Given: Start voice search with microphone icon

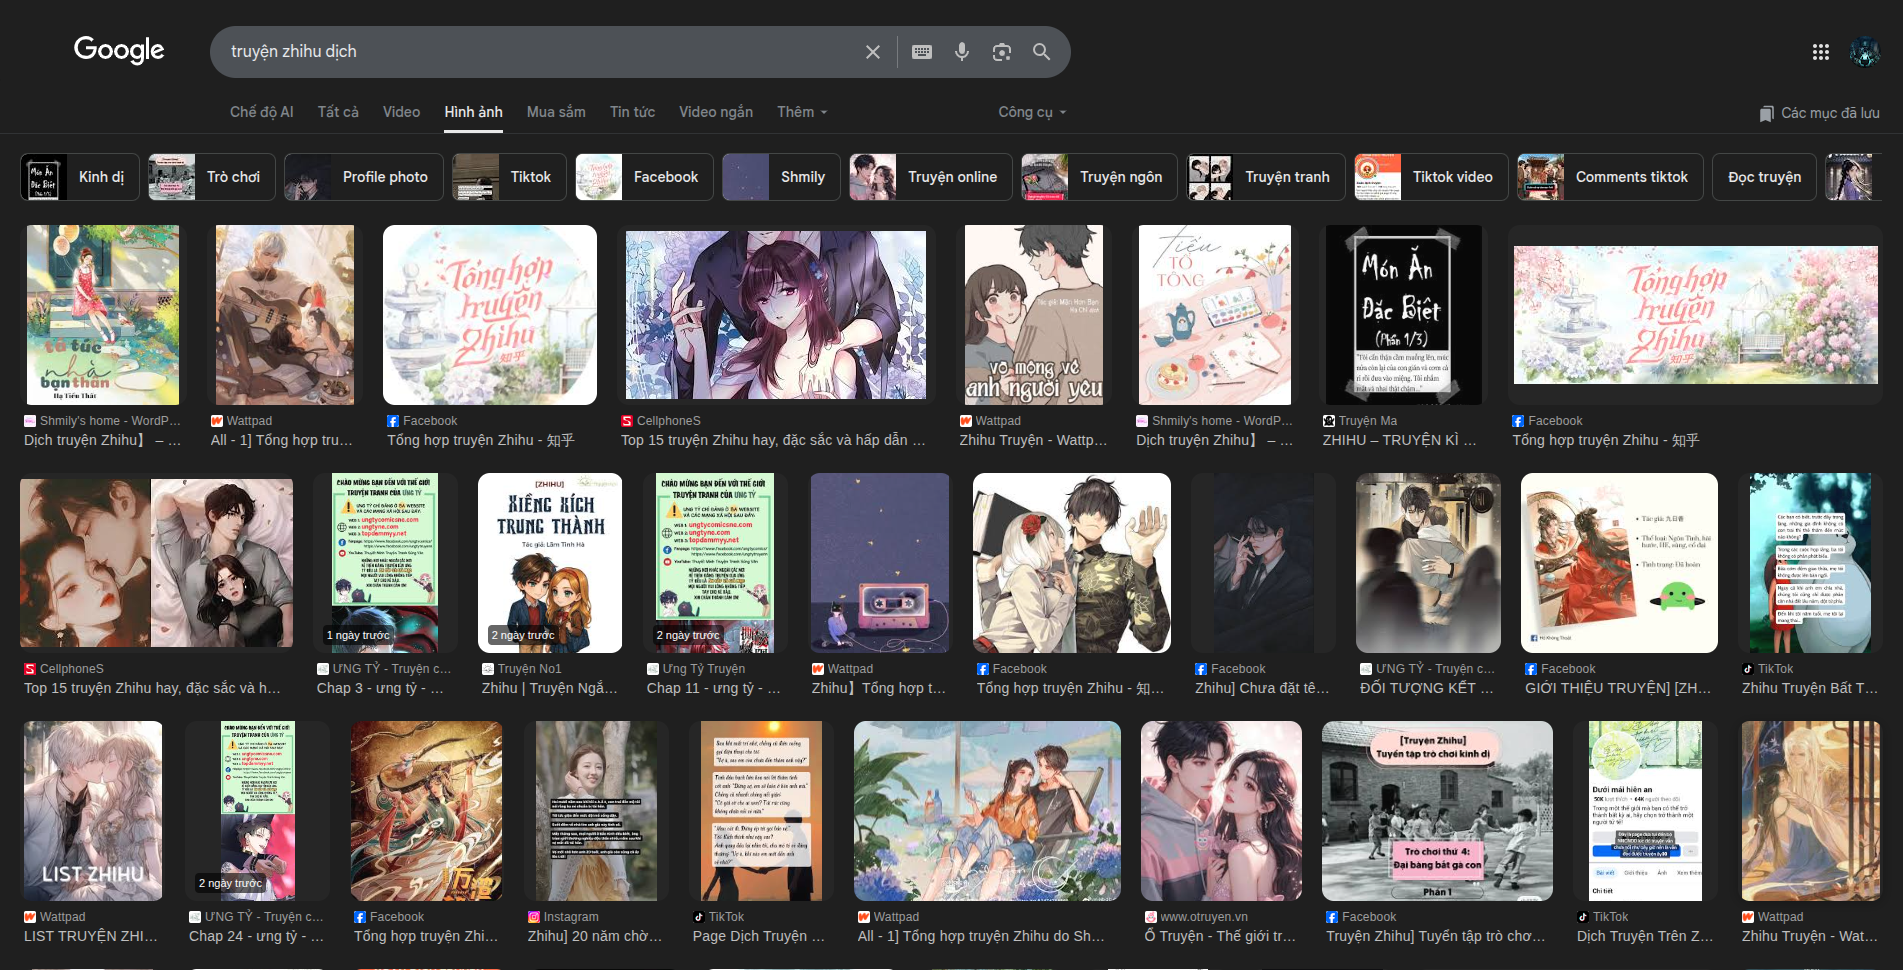Looking at the screenshot, I should click(961, 52).
